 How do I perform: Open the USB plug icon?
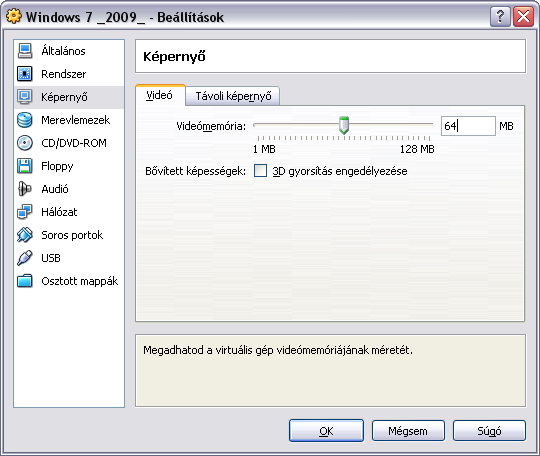pos(25,258)
